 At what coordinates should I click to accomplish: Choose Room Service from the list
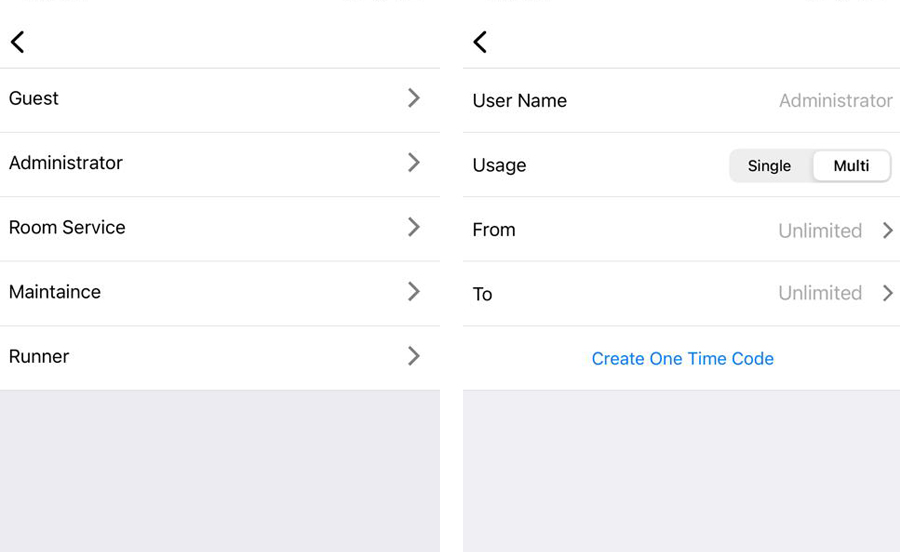[67, 227]
